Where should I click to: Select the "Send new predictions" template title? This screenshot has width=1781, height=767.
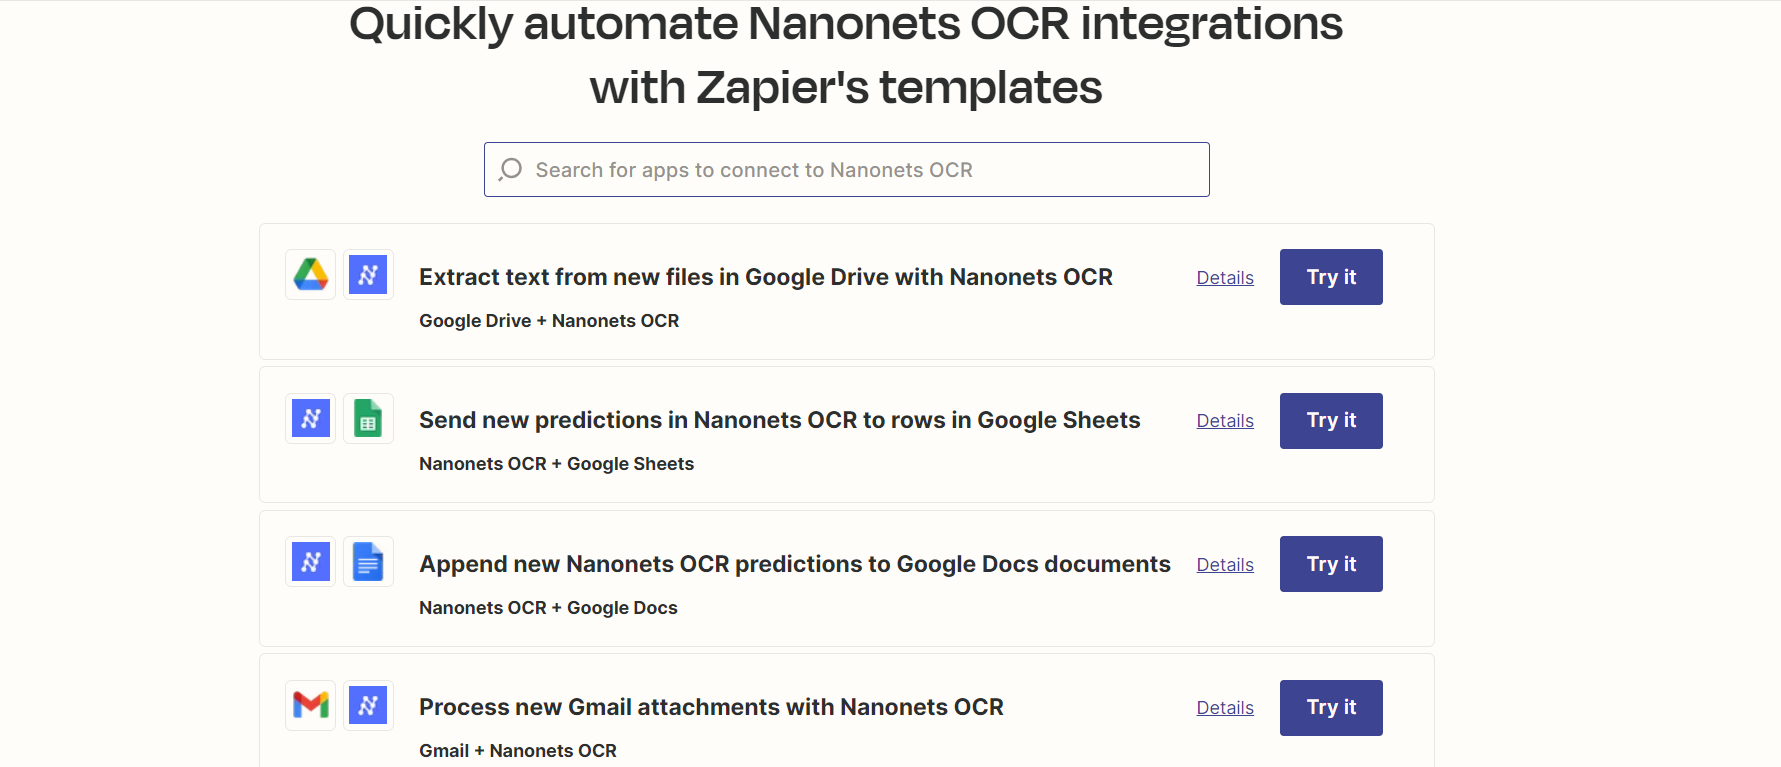click(780, 420)
